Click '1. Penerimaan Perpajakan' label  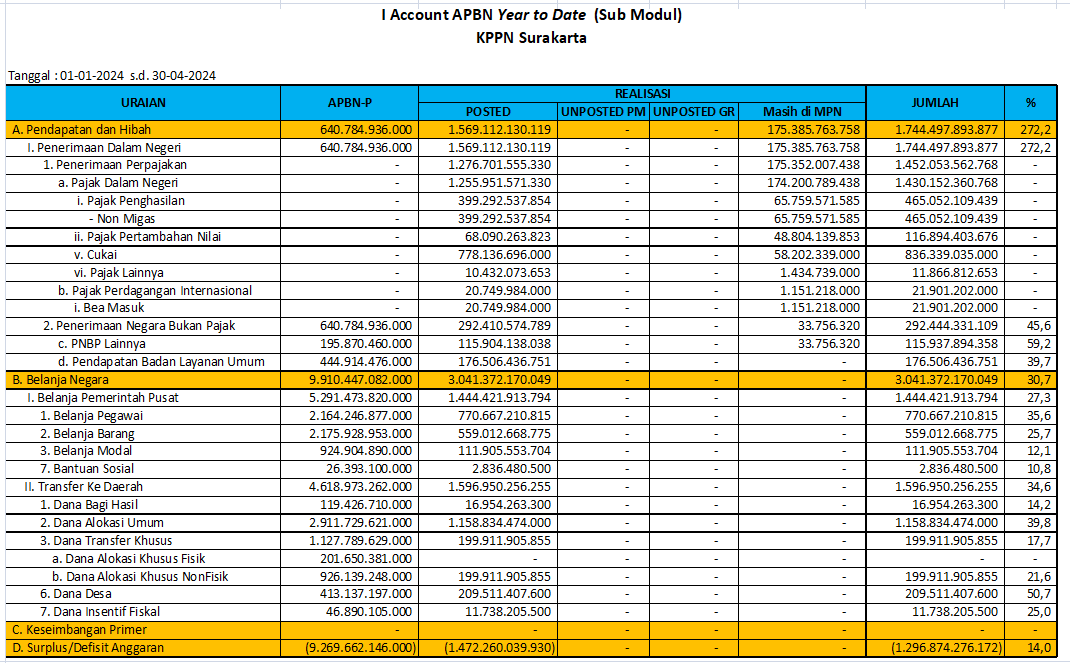115,165
